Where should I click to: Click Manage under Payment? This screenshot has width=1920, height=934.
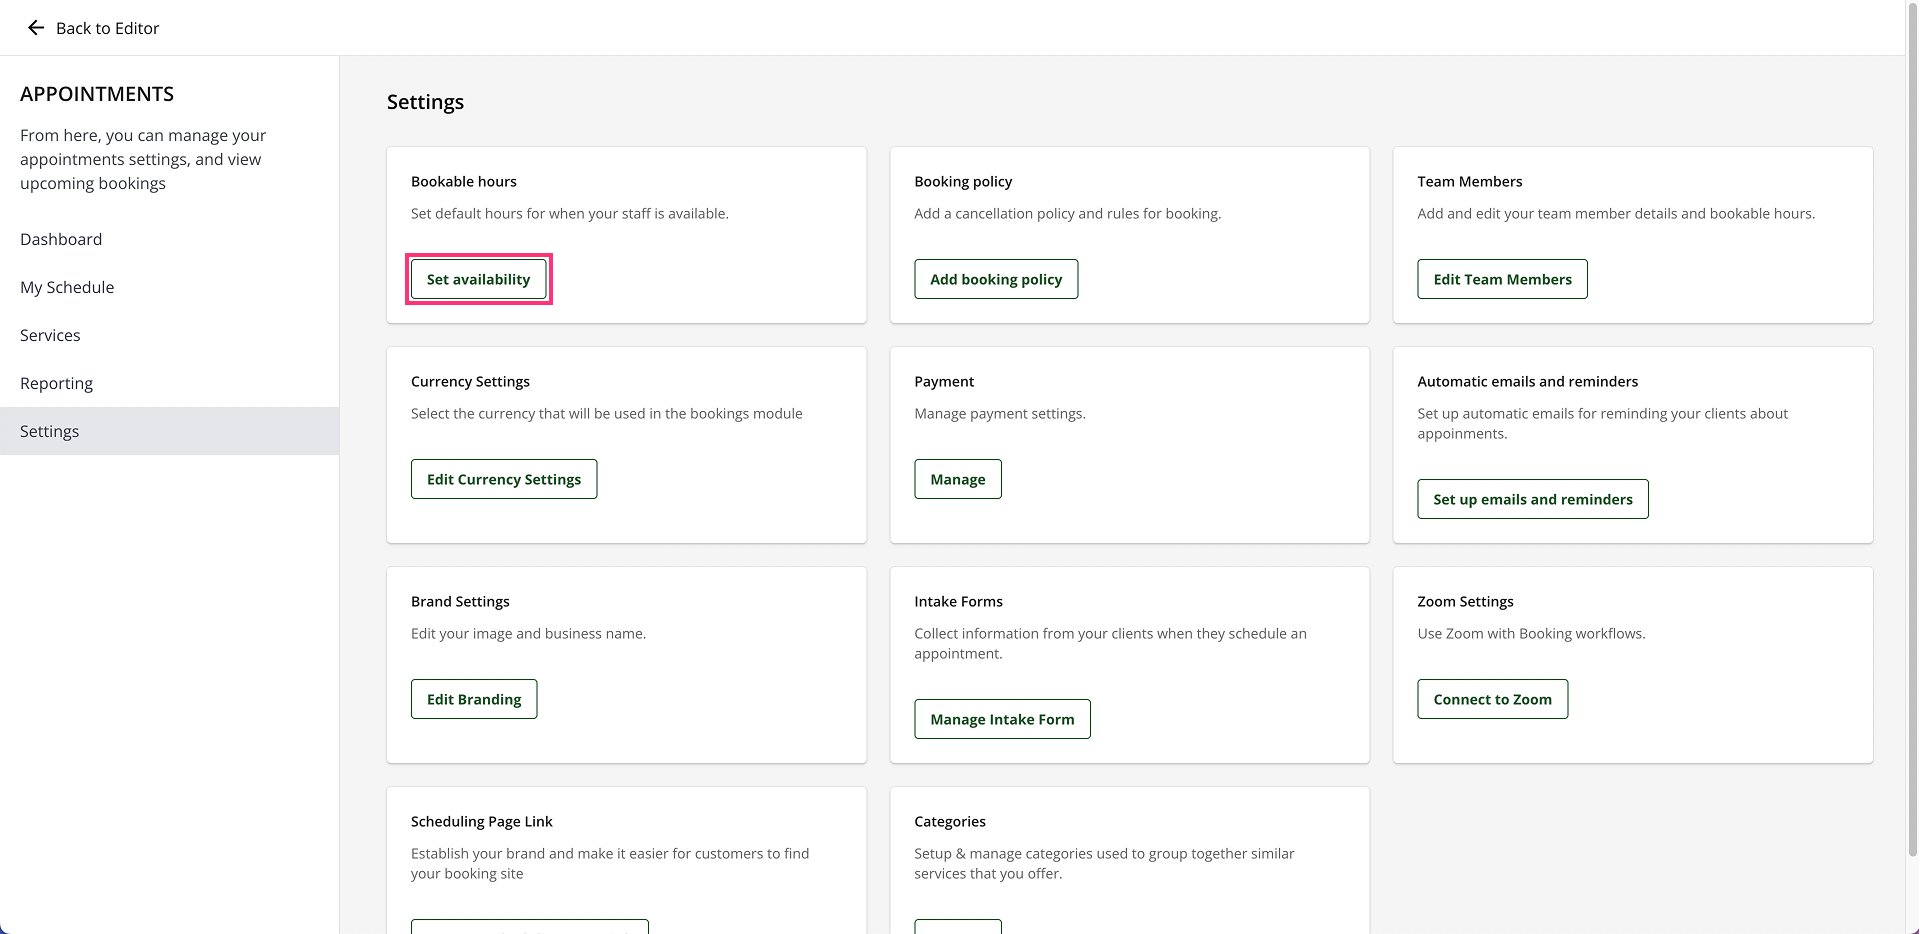point(958,479)
